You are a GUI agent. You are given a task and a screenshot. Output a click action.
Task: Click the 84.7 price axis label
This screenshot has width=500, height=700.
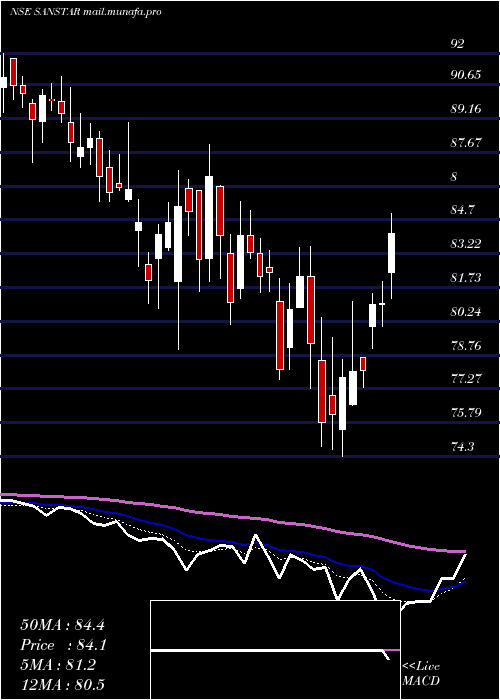tap(463, 209)
